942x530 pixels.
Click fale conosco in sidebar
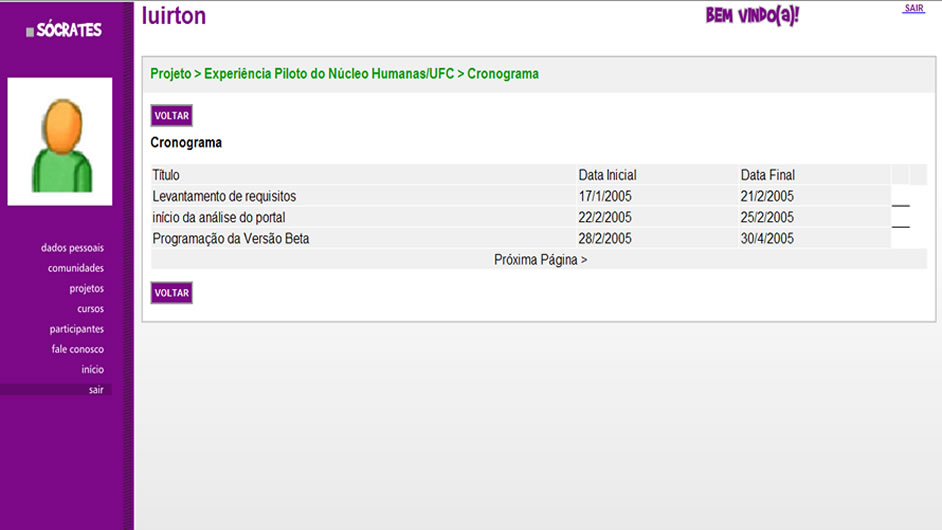click(77, 349)
